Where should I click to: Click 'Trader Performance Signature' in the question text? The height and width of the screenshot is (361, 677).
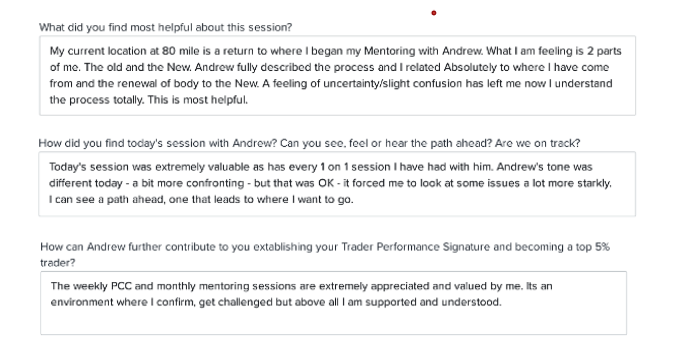click(x=416, y=247)
